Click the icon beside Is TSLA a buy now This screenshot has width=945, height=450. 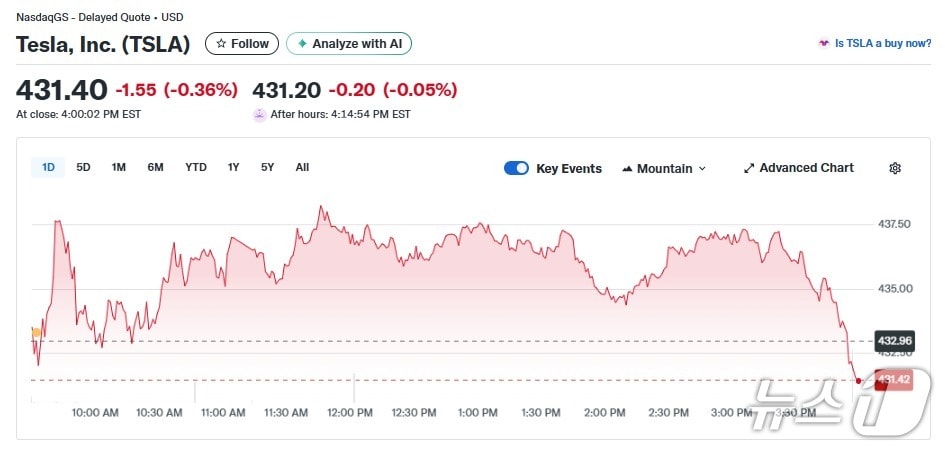point(824,44)
